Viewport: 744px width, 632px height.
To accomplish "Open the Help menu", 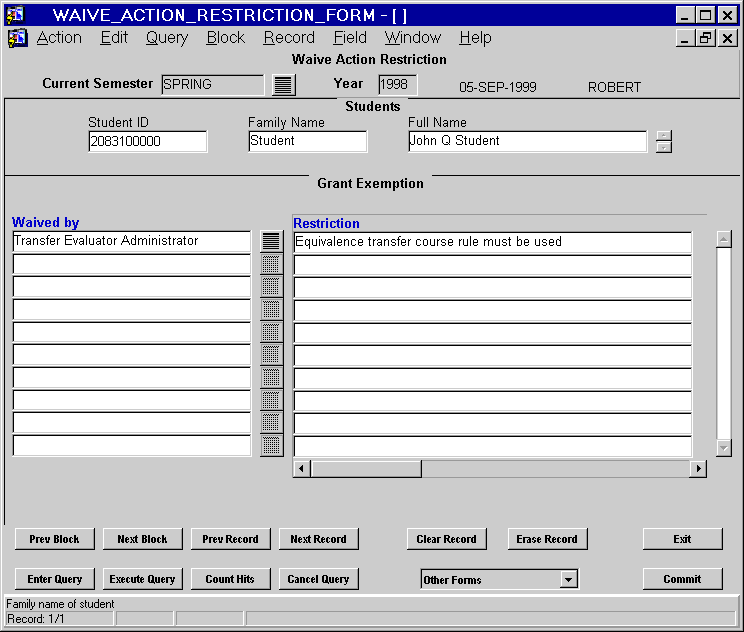I will pos(475,37).
